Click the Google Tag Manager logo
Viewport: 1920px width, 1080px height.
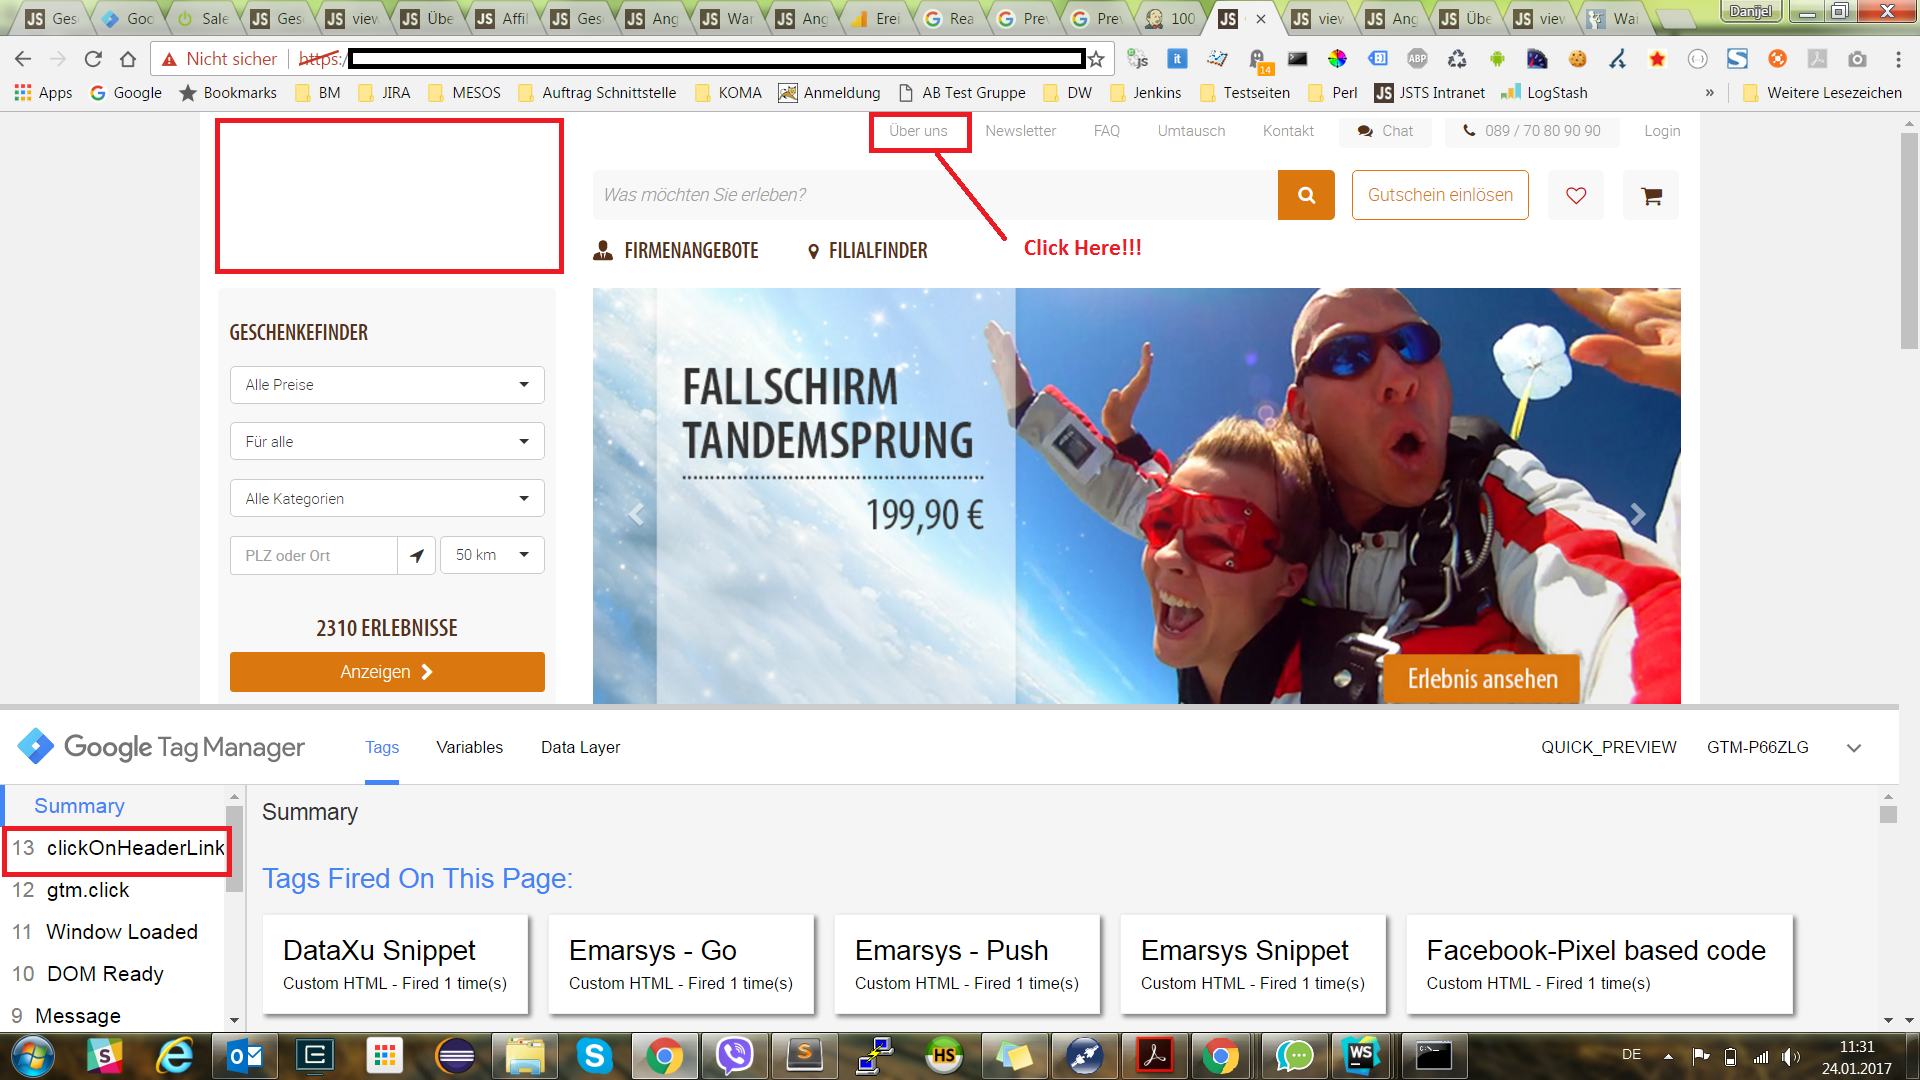161,747
